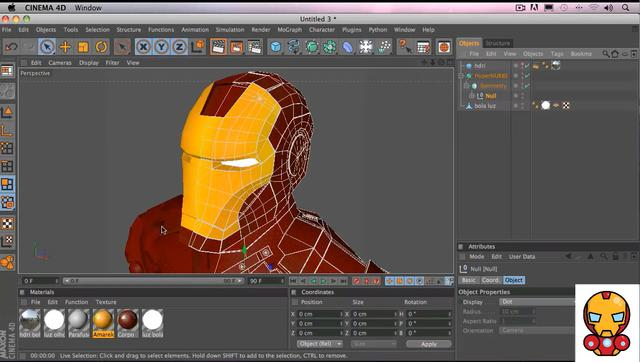Click the Position X input field
This screenshot has height=362, width=640.
[x=319, y=314]
